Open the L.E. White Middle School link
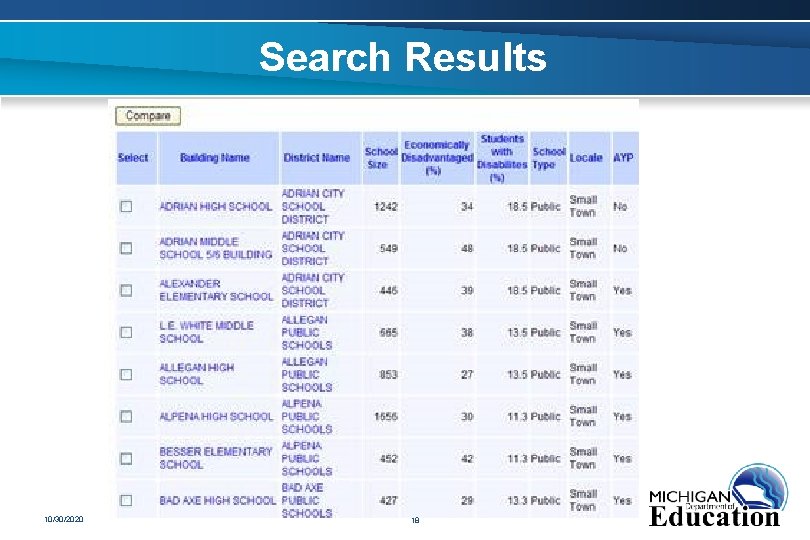Image resolution: width=810 pixels, height=540 pixels. click(x=206, y=332)
